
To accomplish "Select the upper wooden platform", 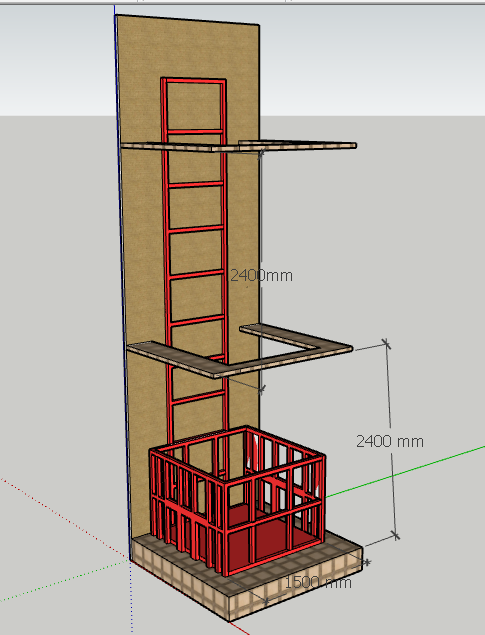I will tap(239, 145).
